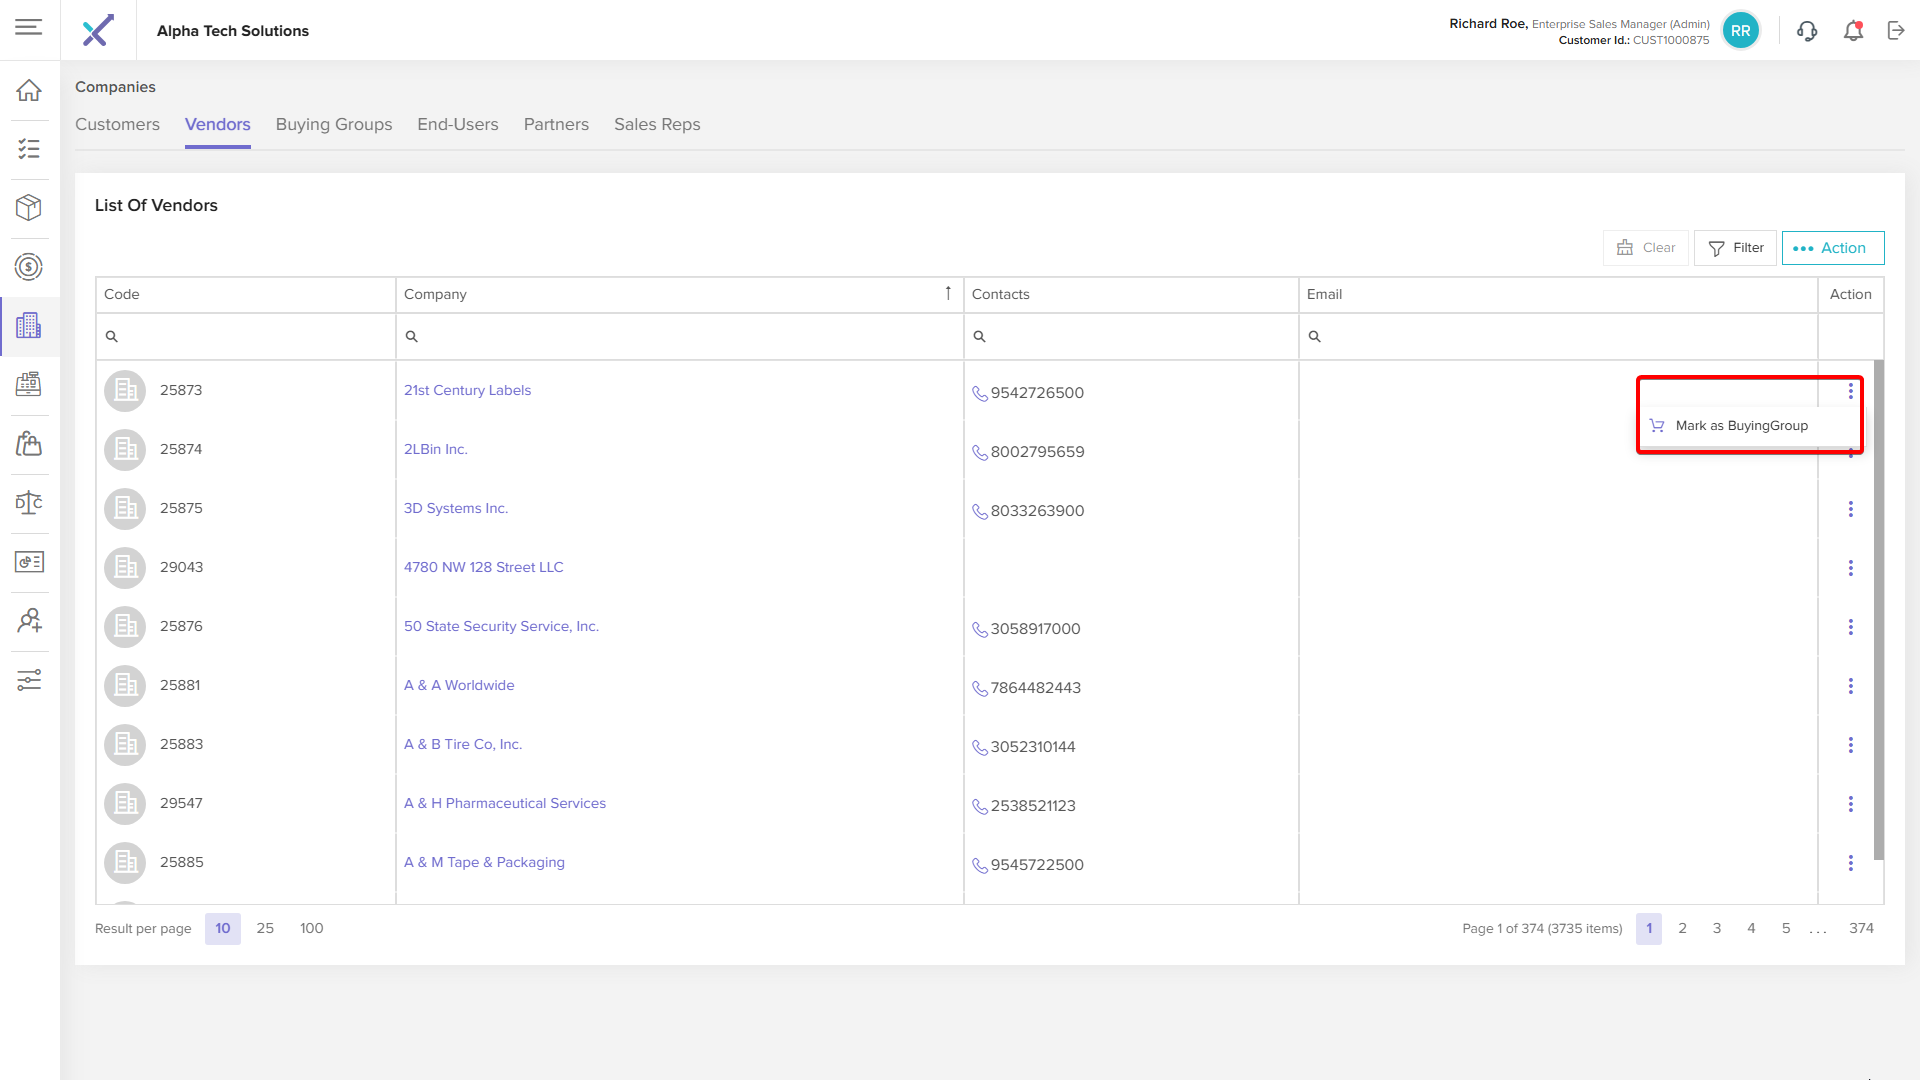
Task: Click the headset support icon
Action: pyautogui.click(x=1806, y=31)
